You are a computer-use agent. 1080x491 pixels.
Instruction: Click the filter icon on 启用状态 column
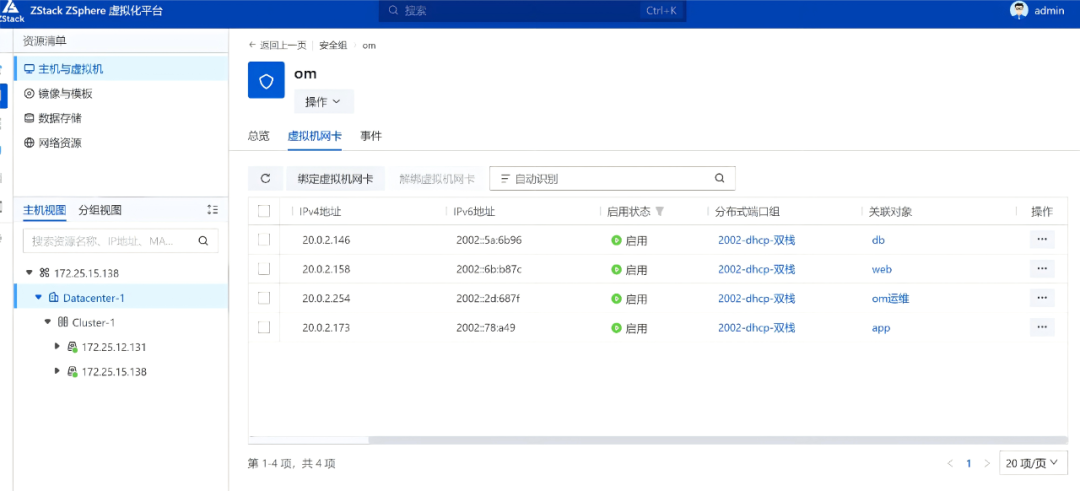659,211
